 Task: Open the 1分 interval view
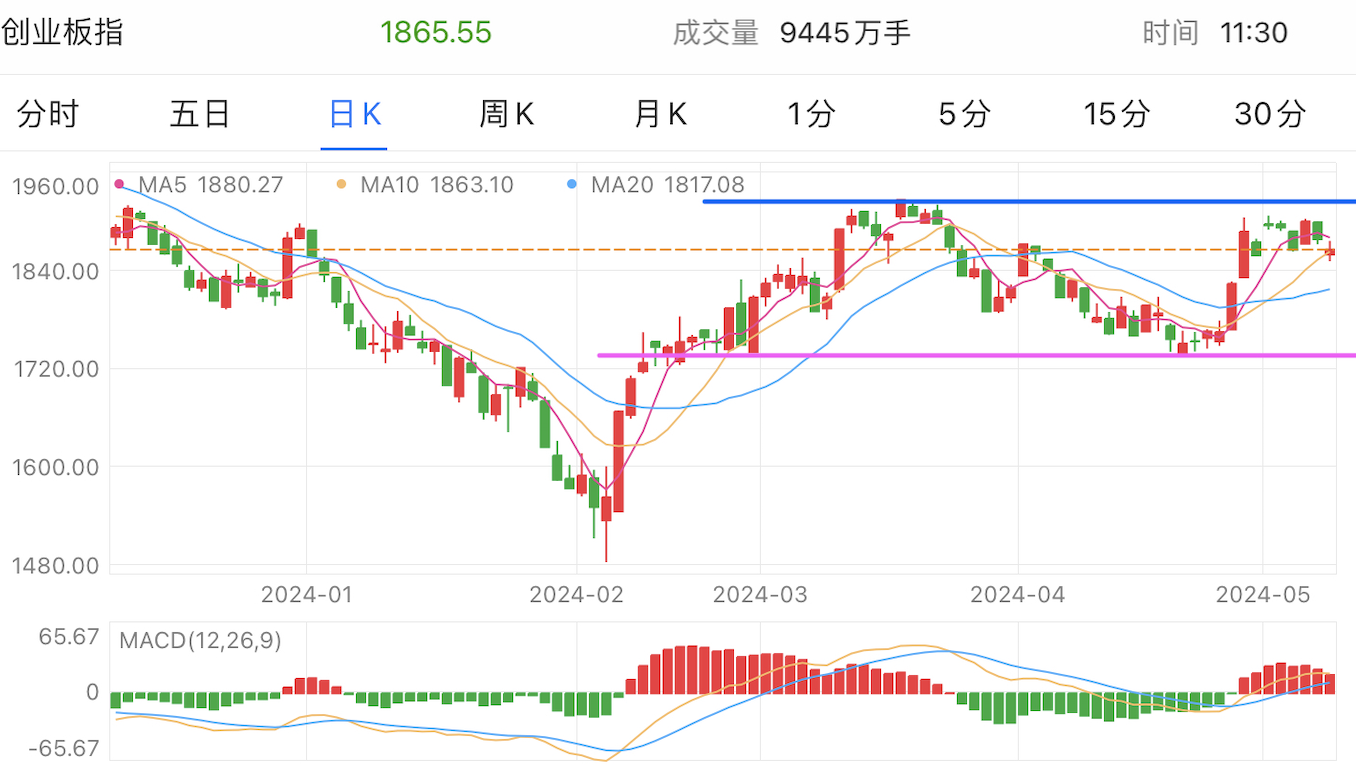pyautogui.click(x=811, y=114)
